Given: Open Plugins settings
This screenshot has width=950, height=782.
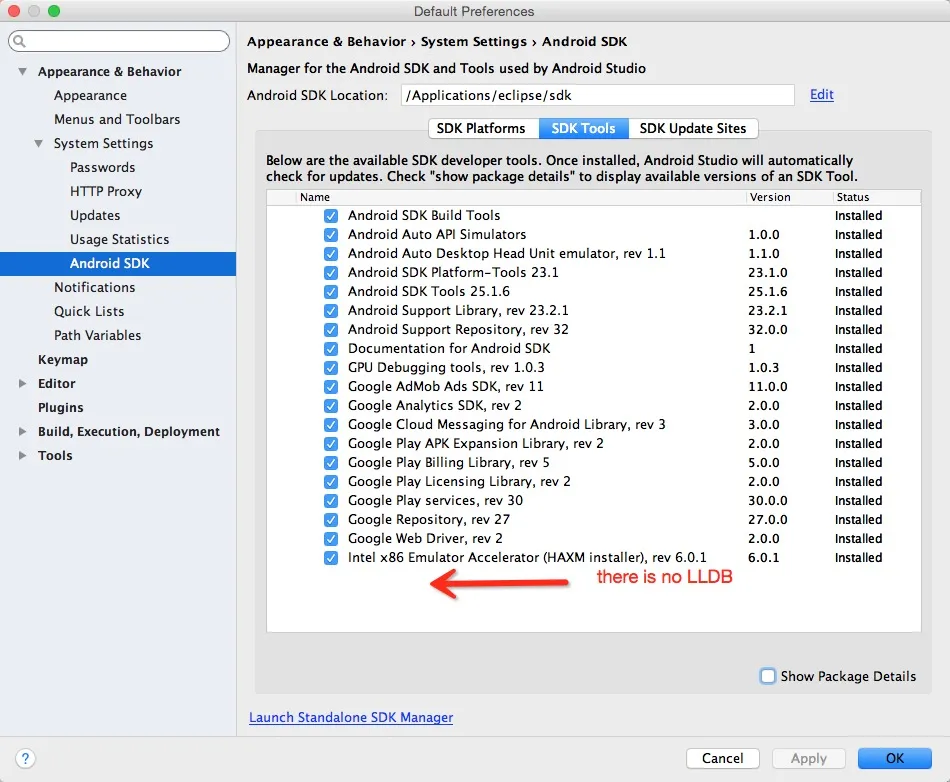Looking at the screenshot, I should [x=61, y=408].
